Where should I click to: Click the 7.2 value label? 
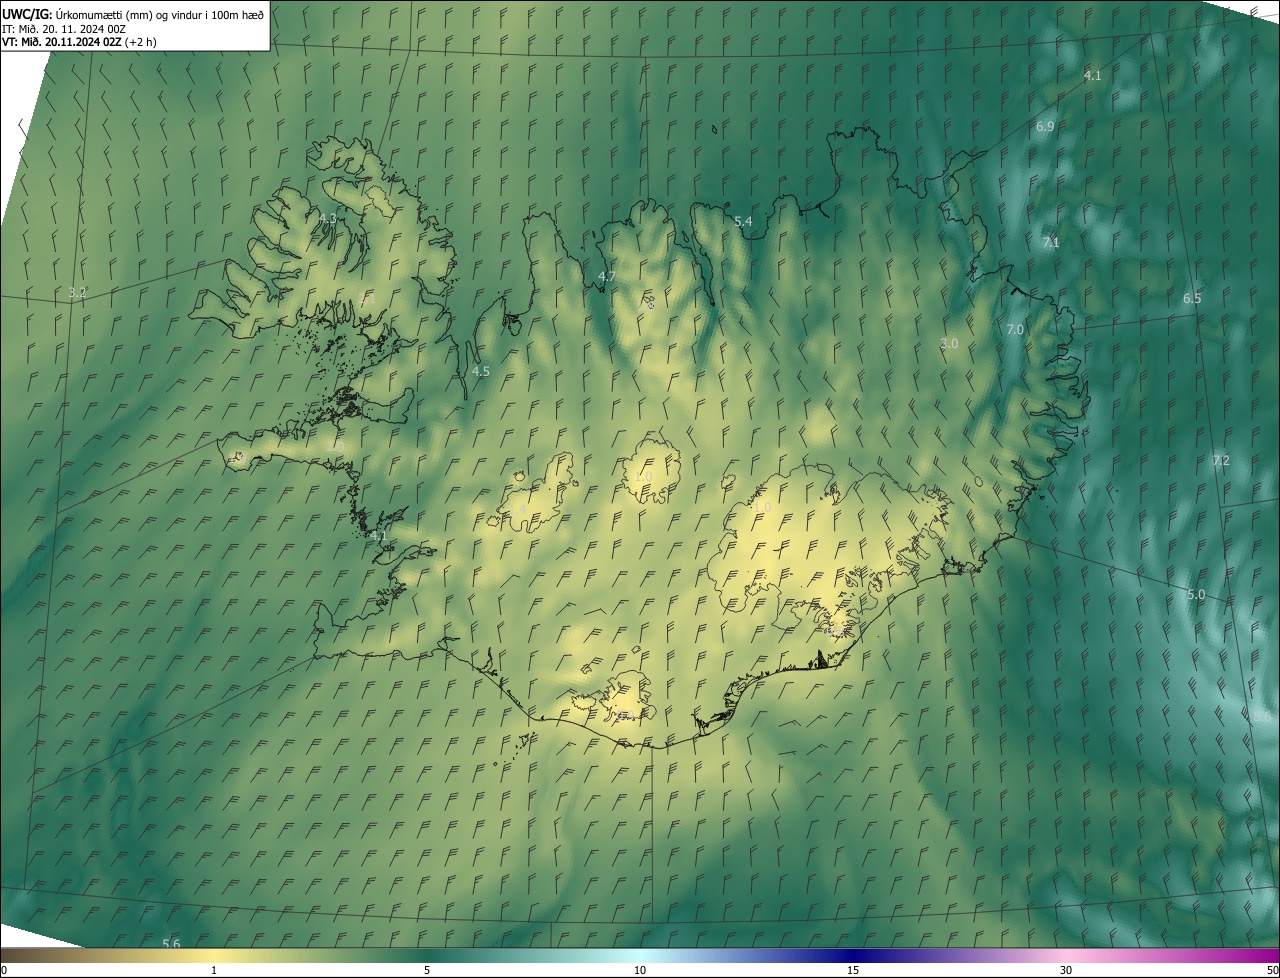[1220, 461]
